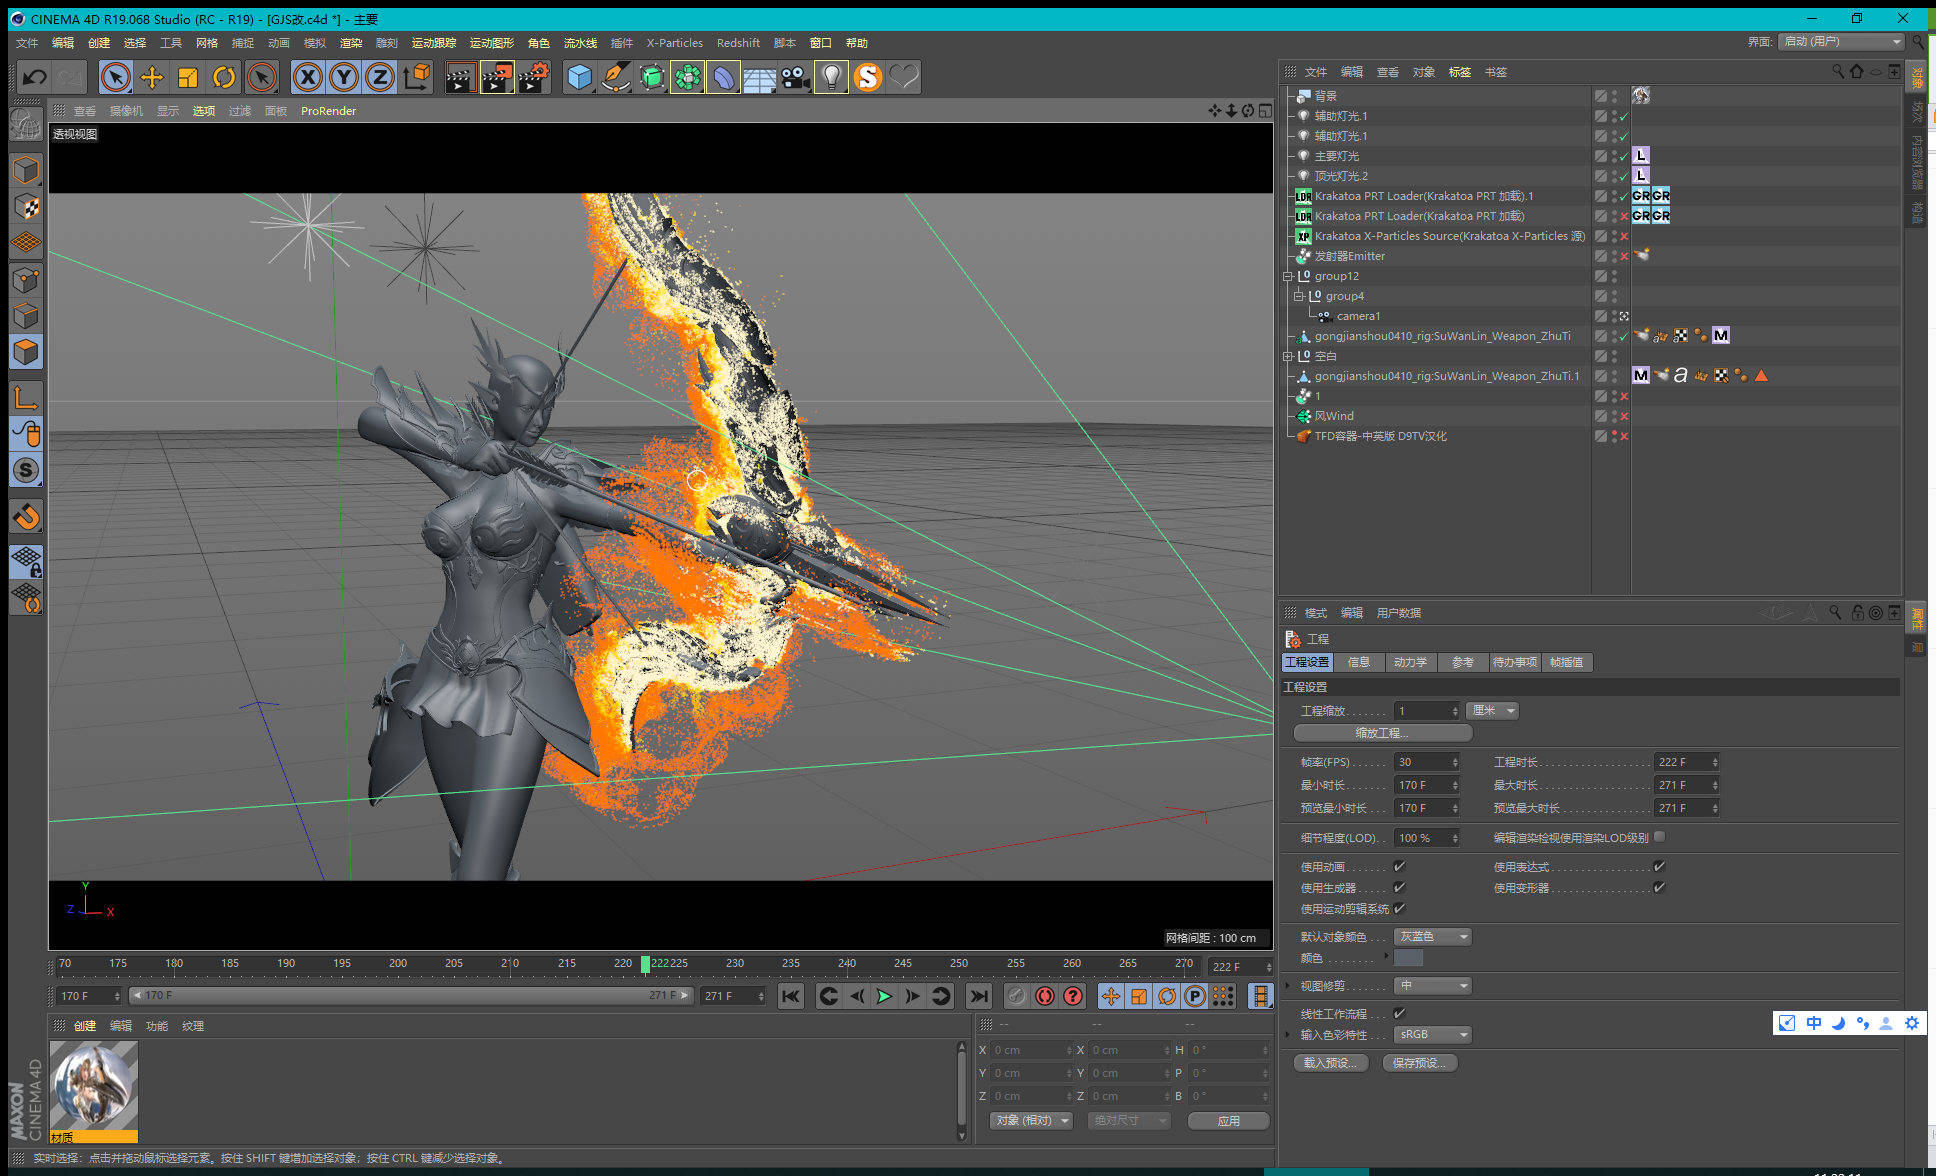Viewport: 1936px width, 1176px height.
Task: Select the Rotate tool
Action: (224, 77)
